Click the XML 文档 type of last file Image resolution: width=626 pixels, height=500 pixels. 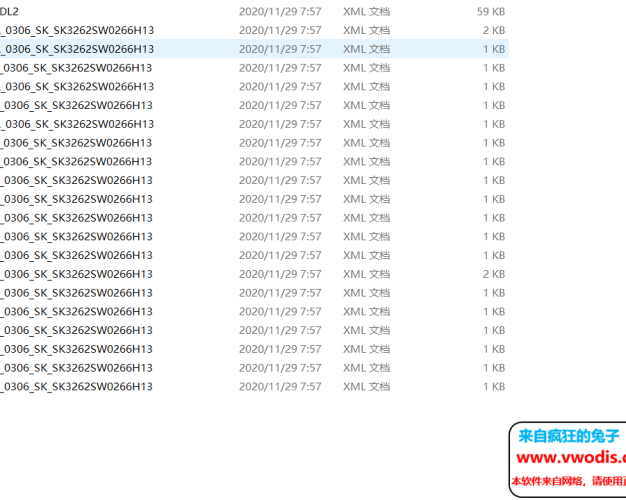point(366,386)
